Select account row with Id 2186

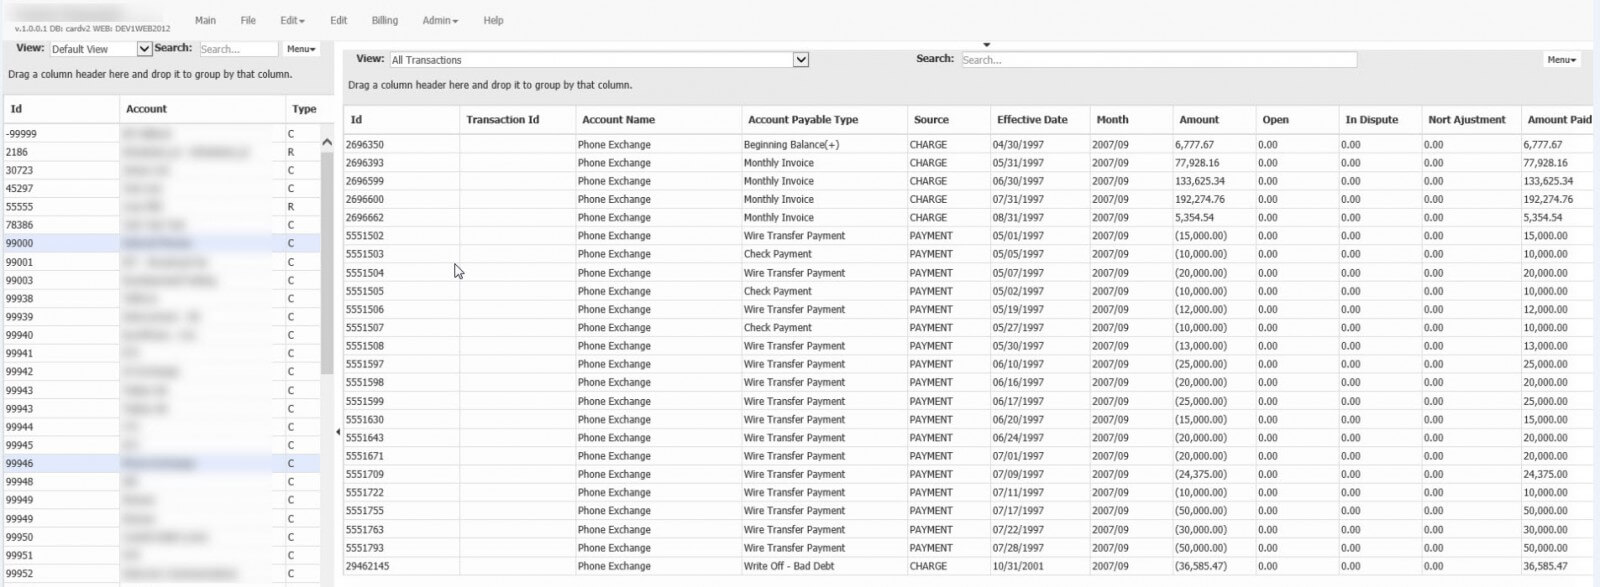pos(161,152)
